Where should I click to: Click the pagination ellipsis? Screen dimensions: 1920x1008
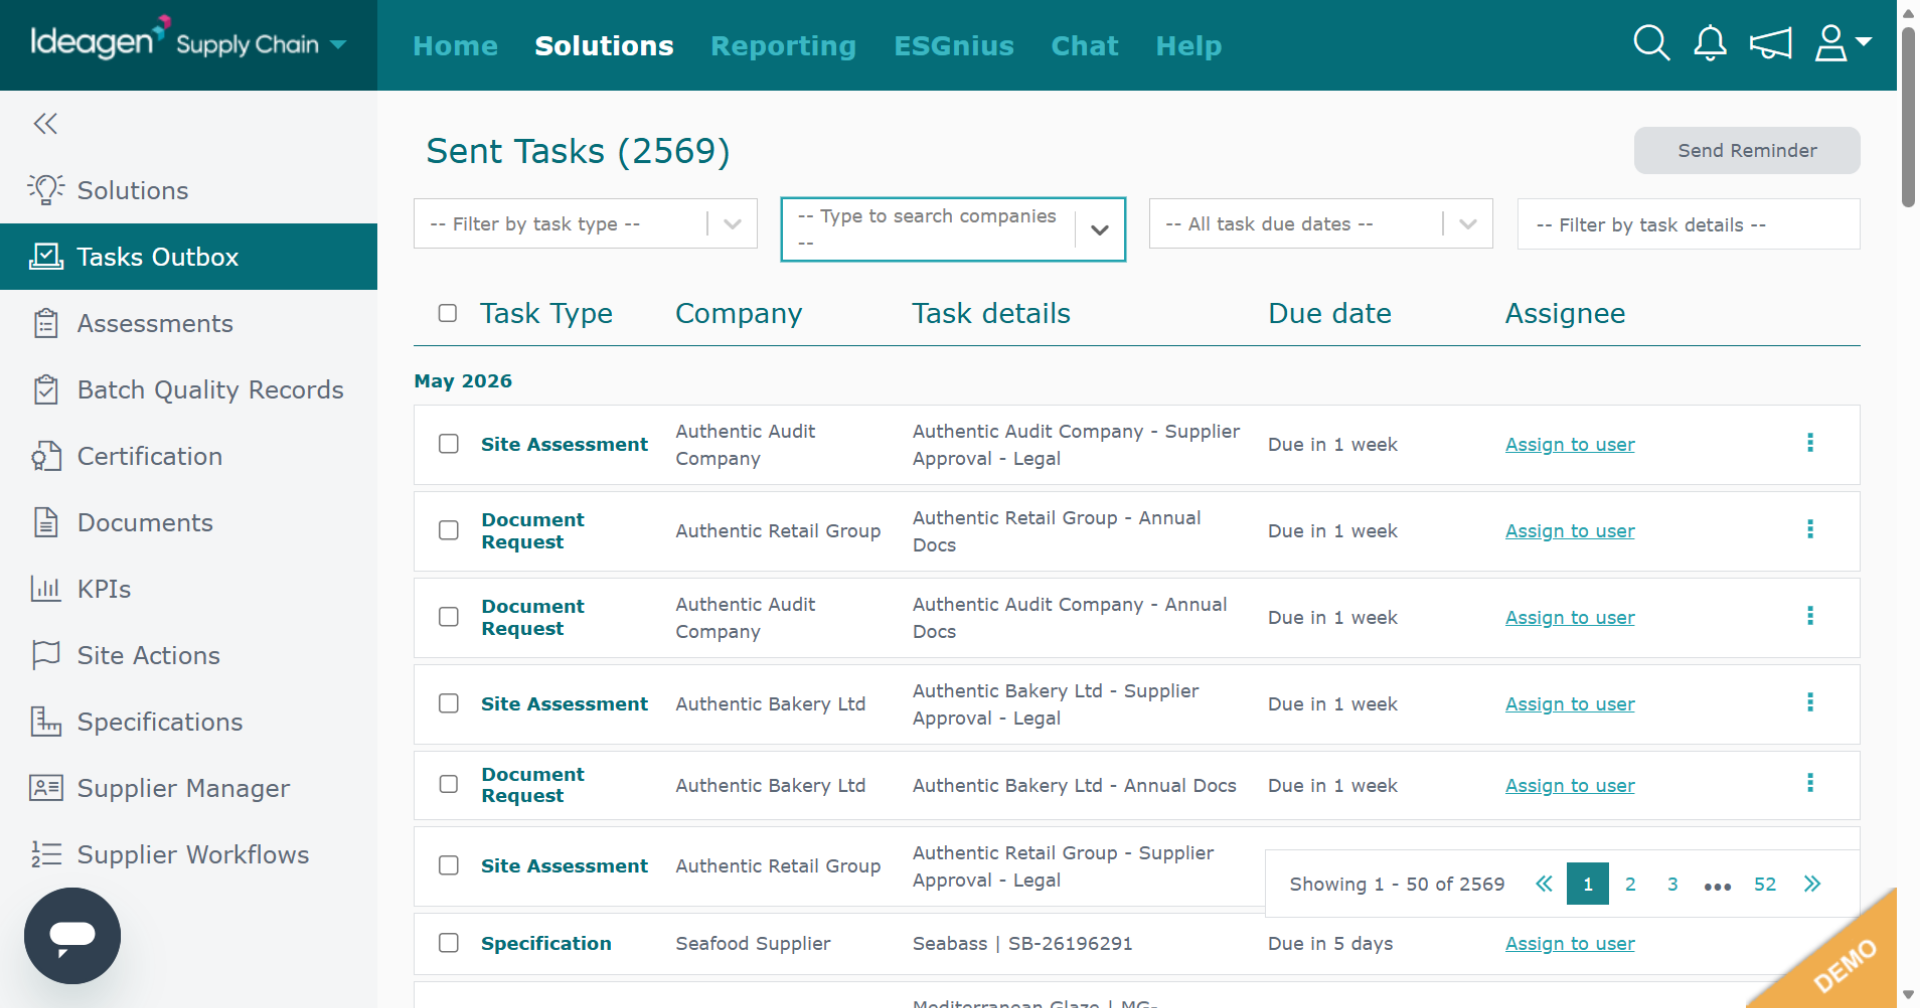1717,886
